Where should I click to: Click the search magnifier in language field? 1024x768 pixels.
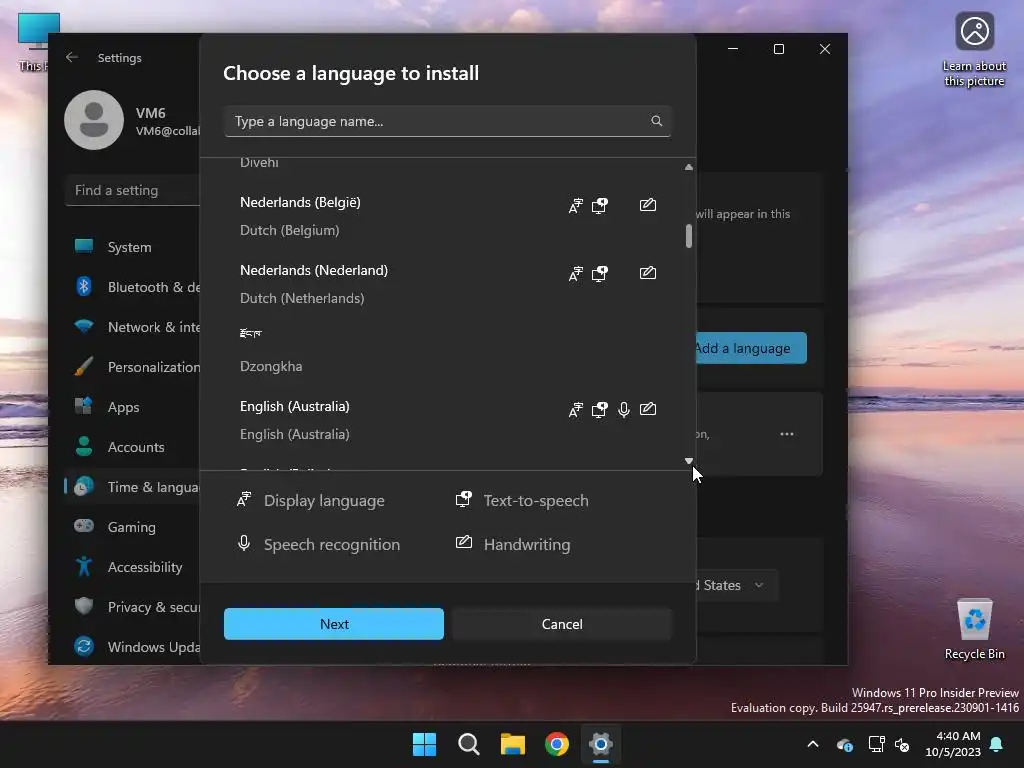(x=656, y=121)
